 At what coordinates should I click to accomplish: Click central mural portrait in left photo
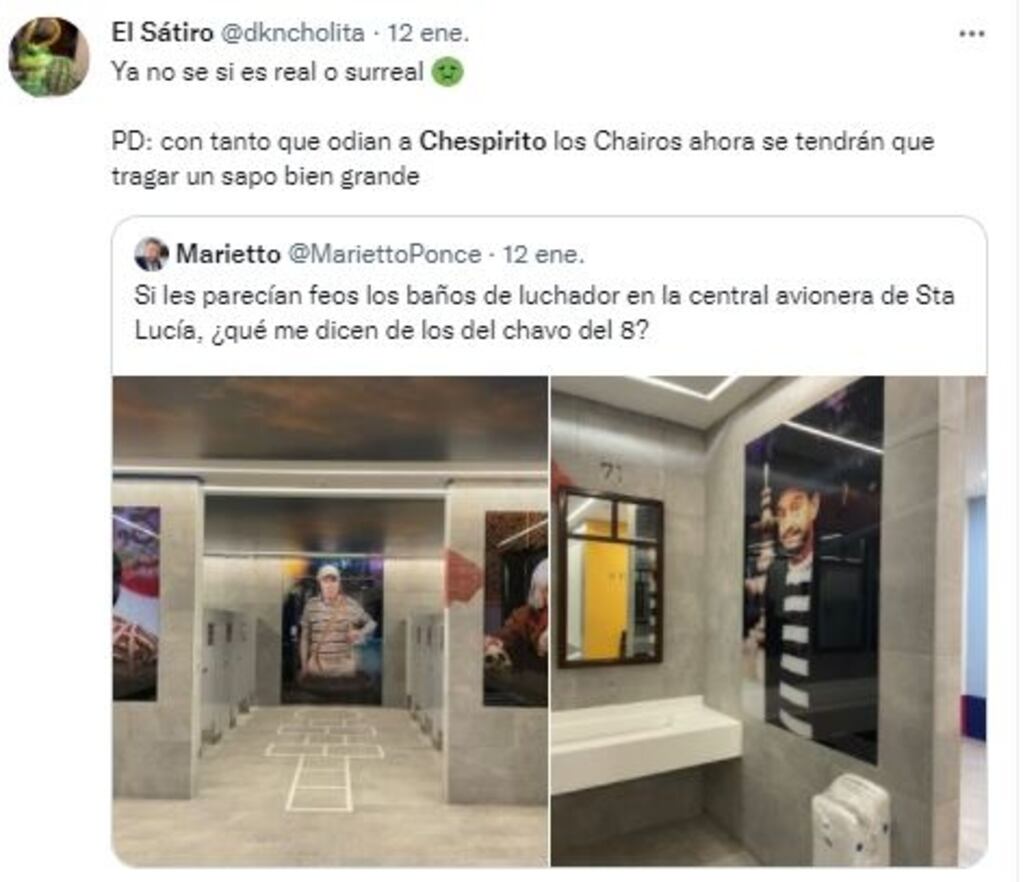(x=332, y=630)
